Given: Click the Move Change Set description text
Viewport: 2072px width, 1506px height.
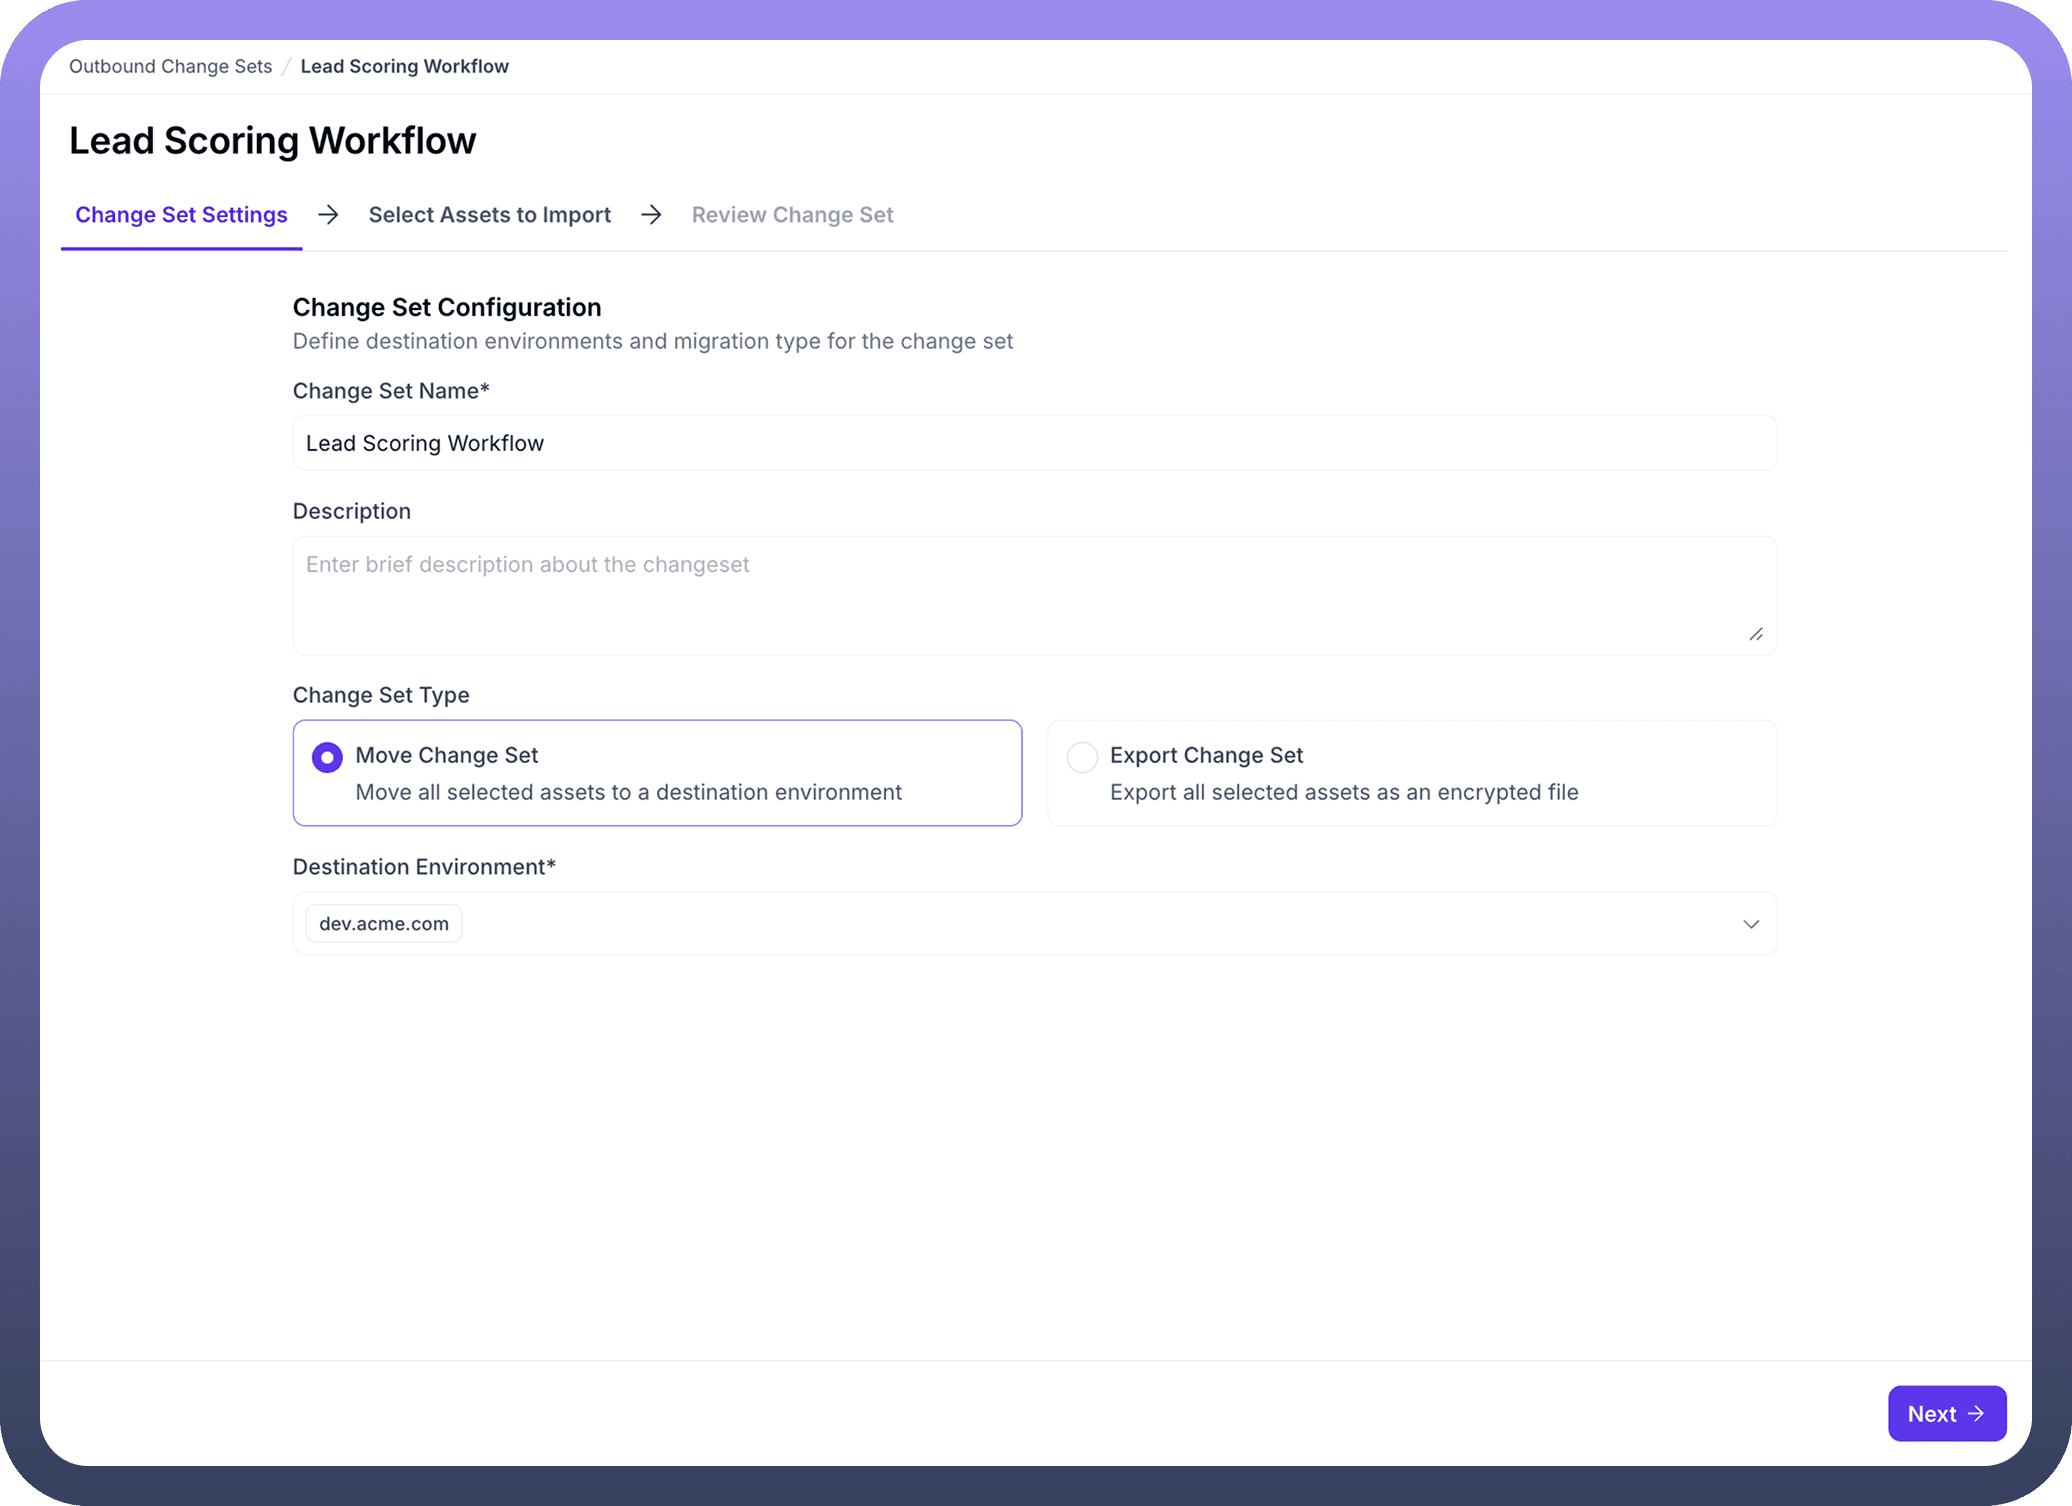Looking at the screenshot, I should tap(628, 792).
